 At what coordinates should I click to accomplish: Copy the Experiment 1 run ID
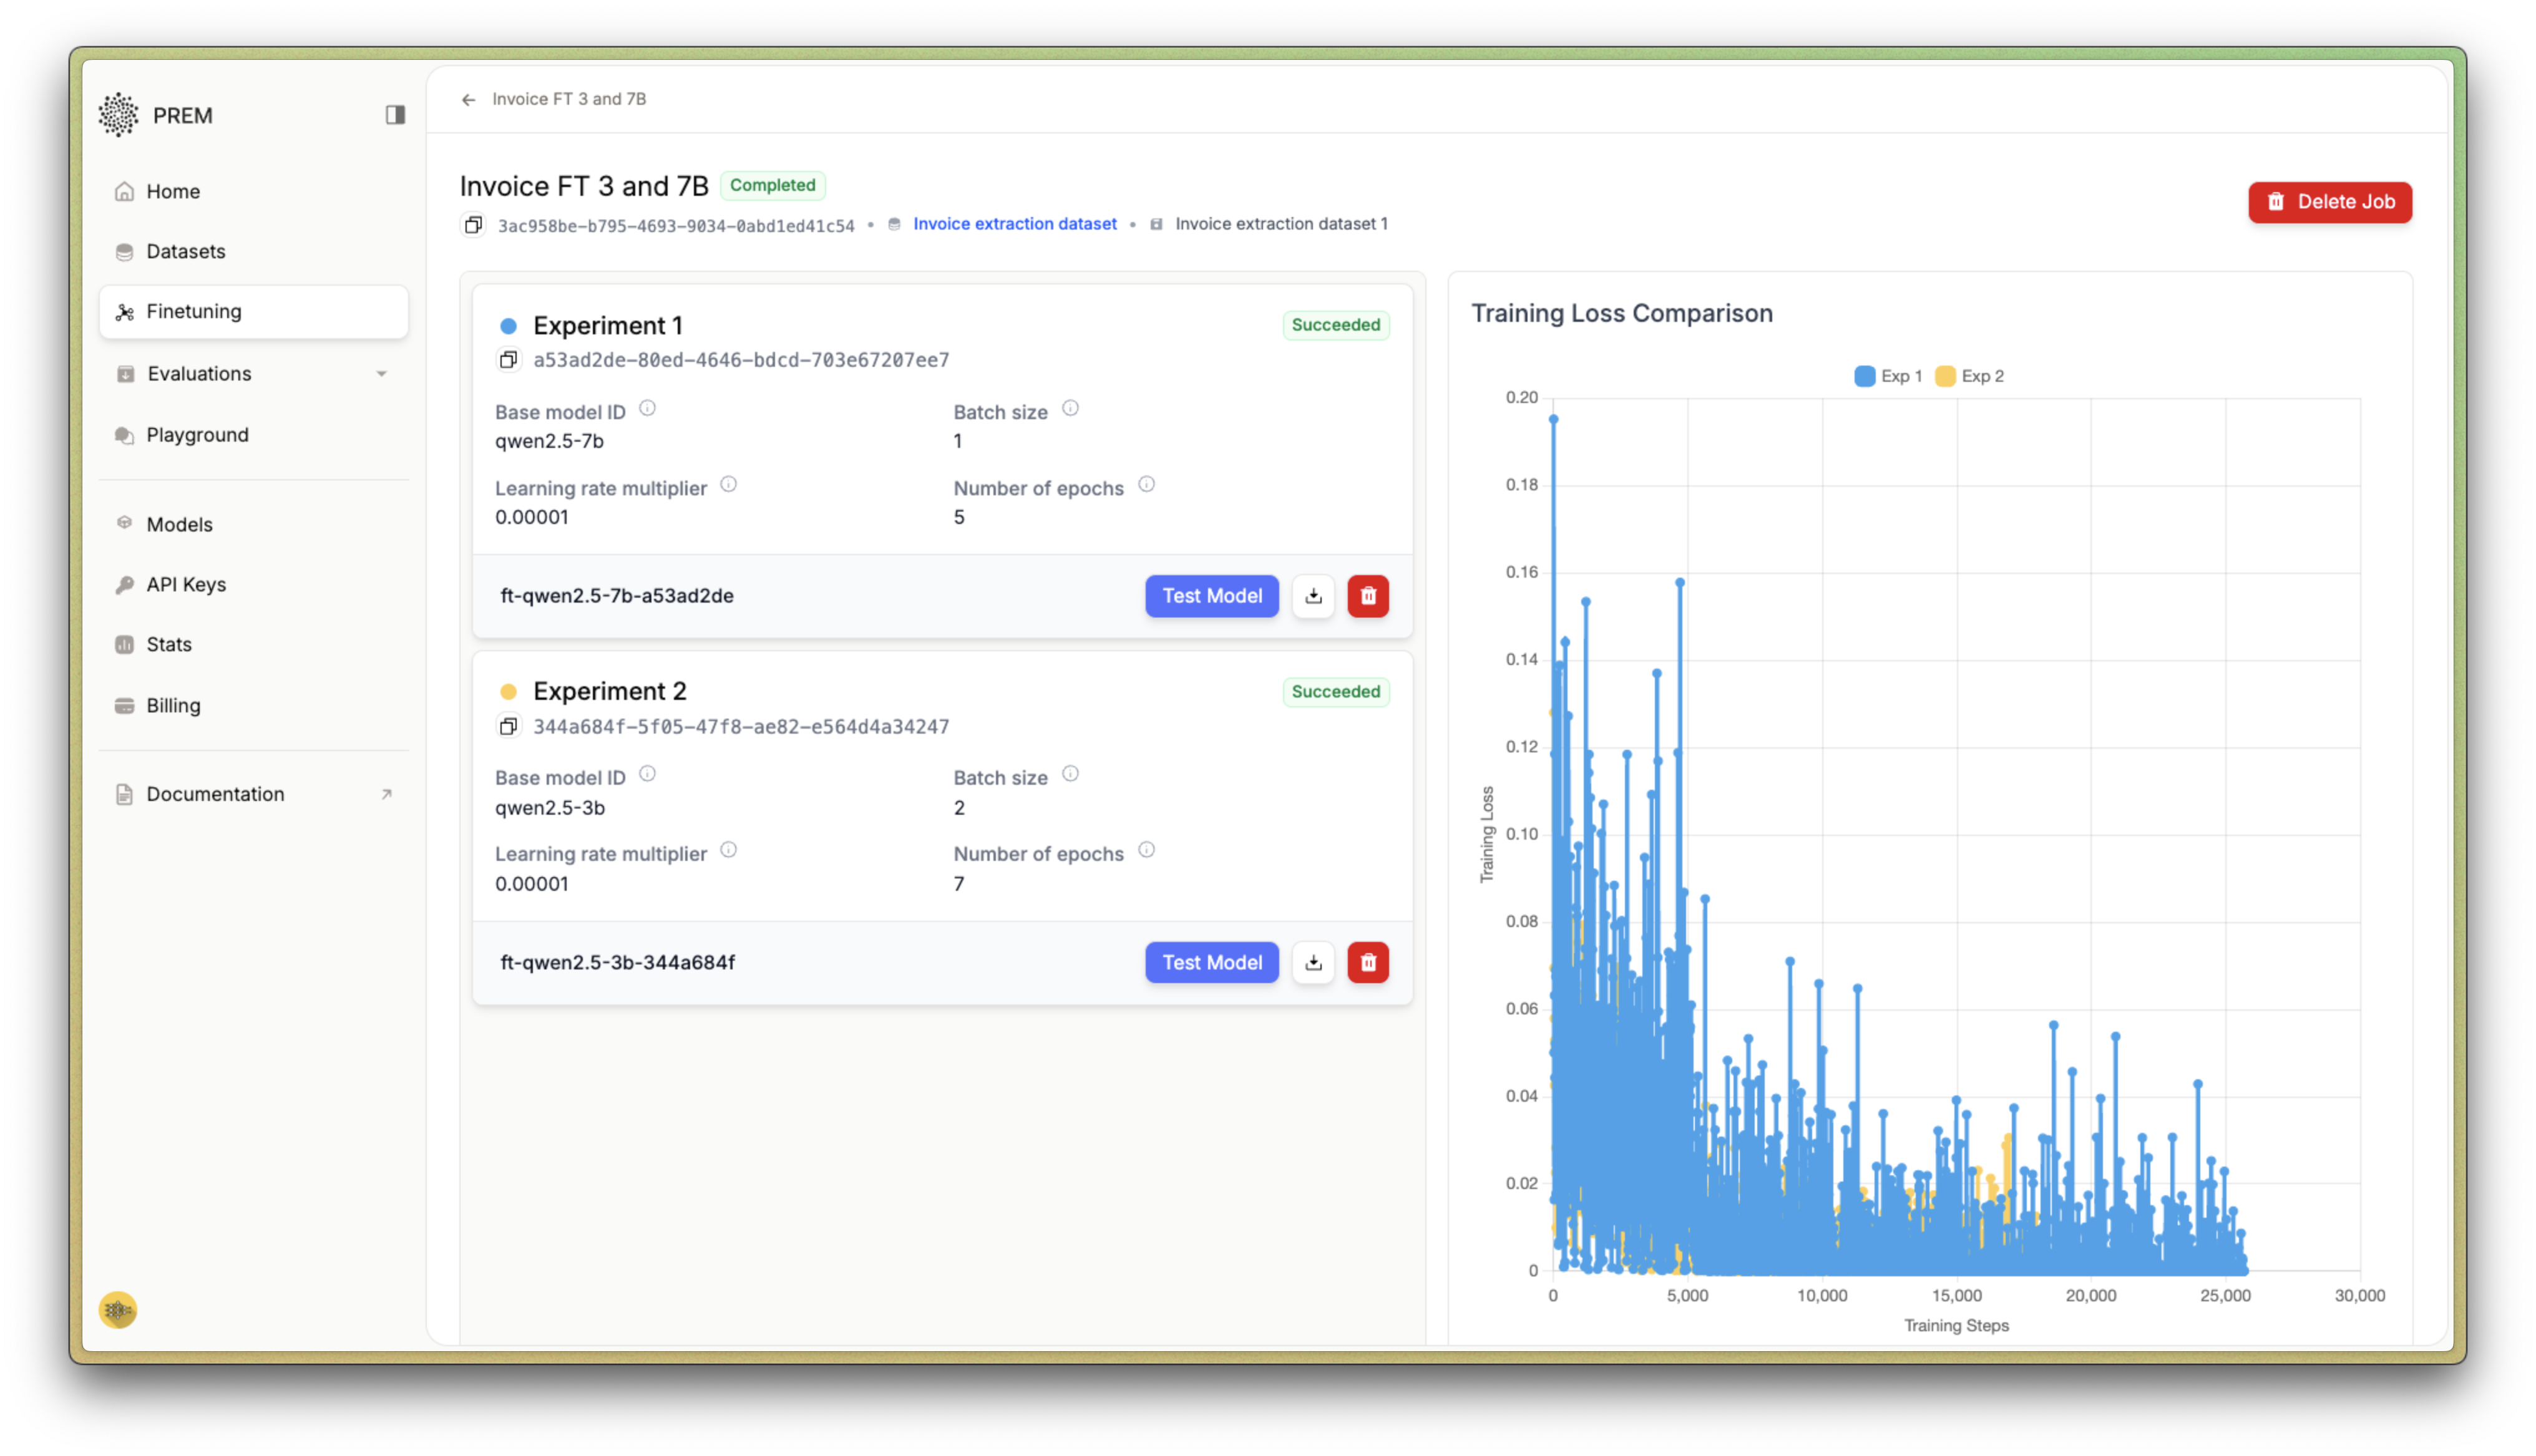pos(510,359)
